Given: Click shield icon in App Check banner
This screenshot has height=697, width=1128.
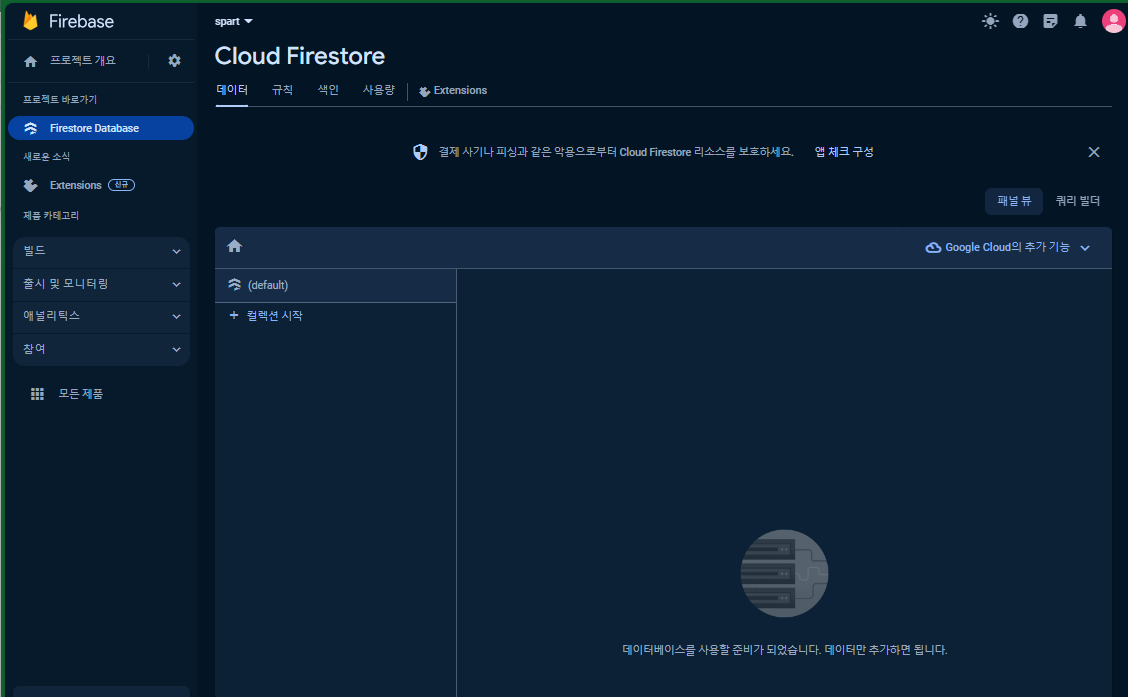Looking at the screenshot, I should click(420, 152).
